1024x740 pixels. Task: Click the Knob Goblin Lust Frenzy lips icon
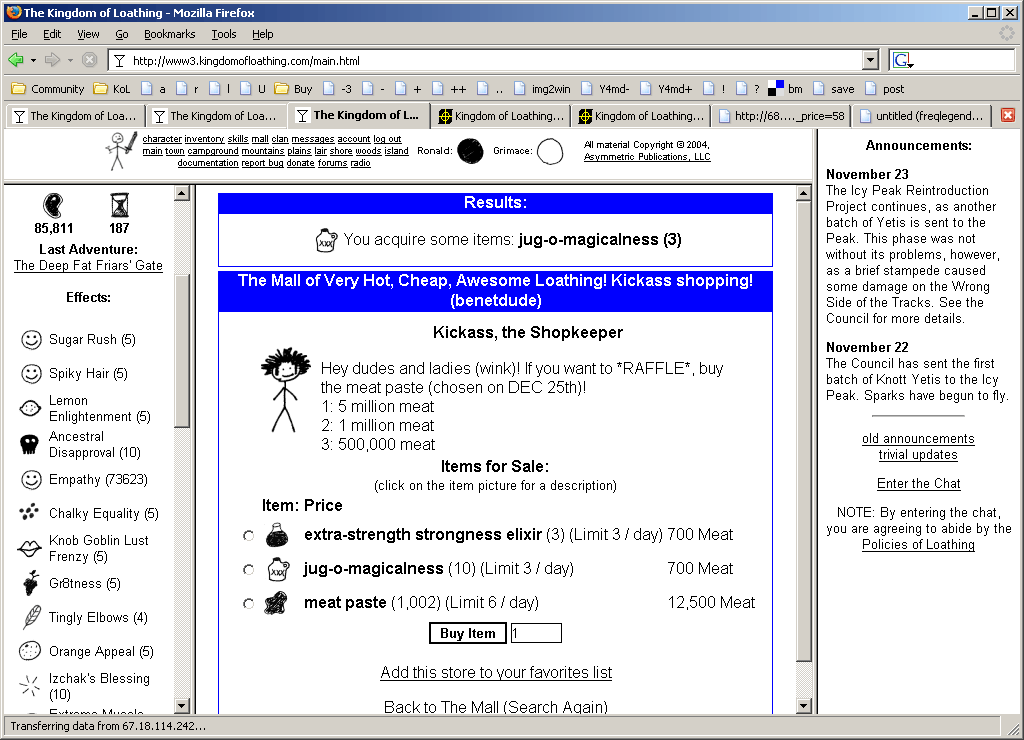[29, 549]
